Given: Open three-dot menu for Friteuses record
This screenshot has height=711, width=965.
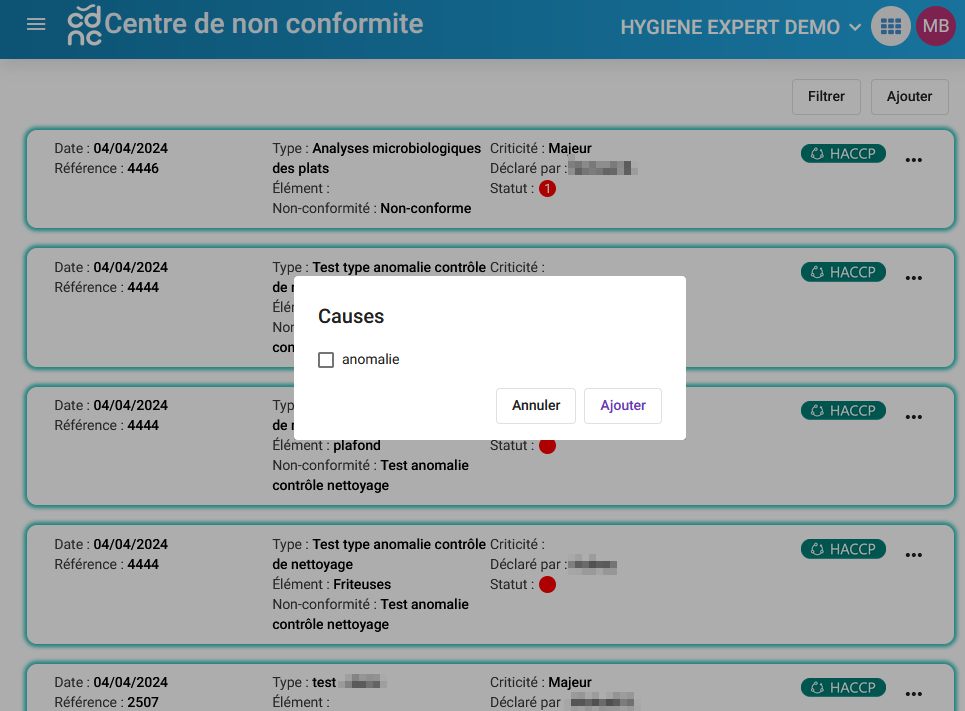Looking at the screenshot, I should tap(913, 555).
